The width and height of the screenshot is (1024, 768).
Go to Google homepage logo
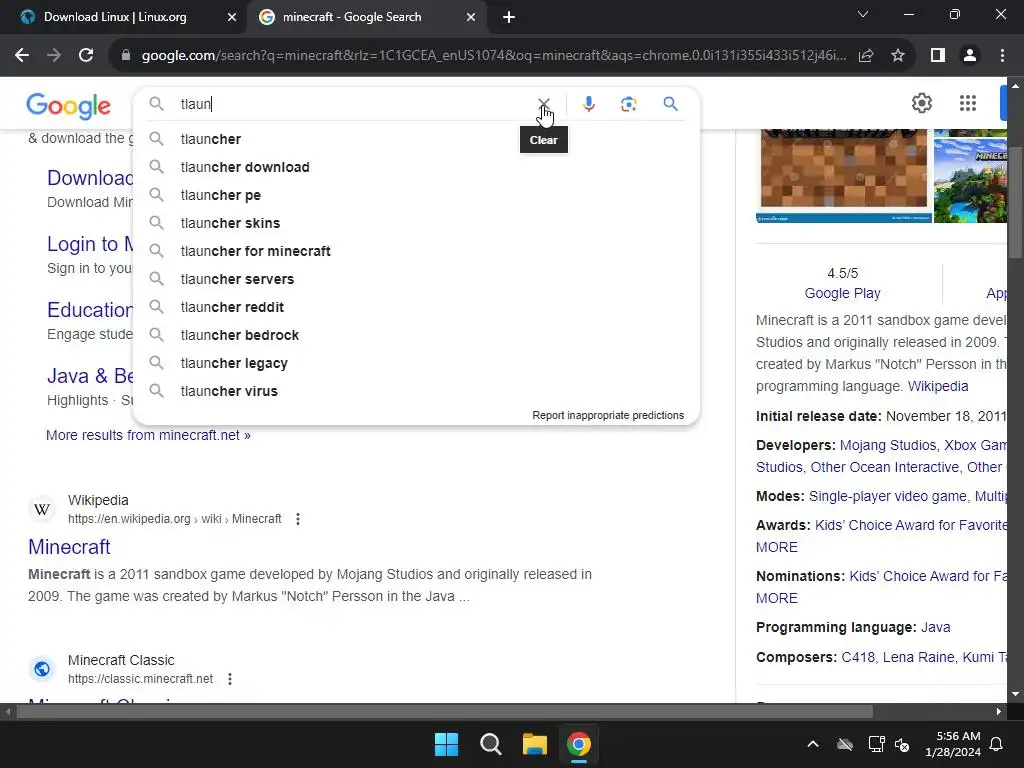pyautogui.click(x=69, y=106)
